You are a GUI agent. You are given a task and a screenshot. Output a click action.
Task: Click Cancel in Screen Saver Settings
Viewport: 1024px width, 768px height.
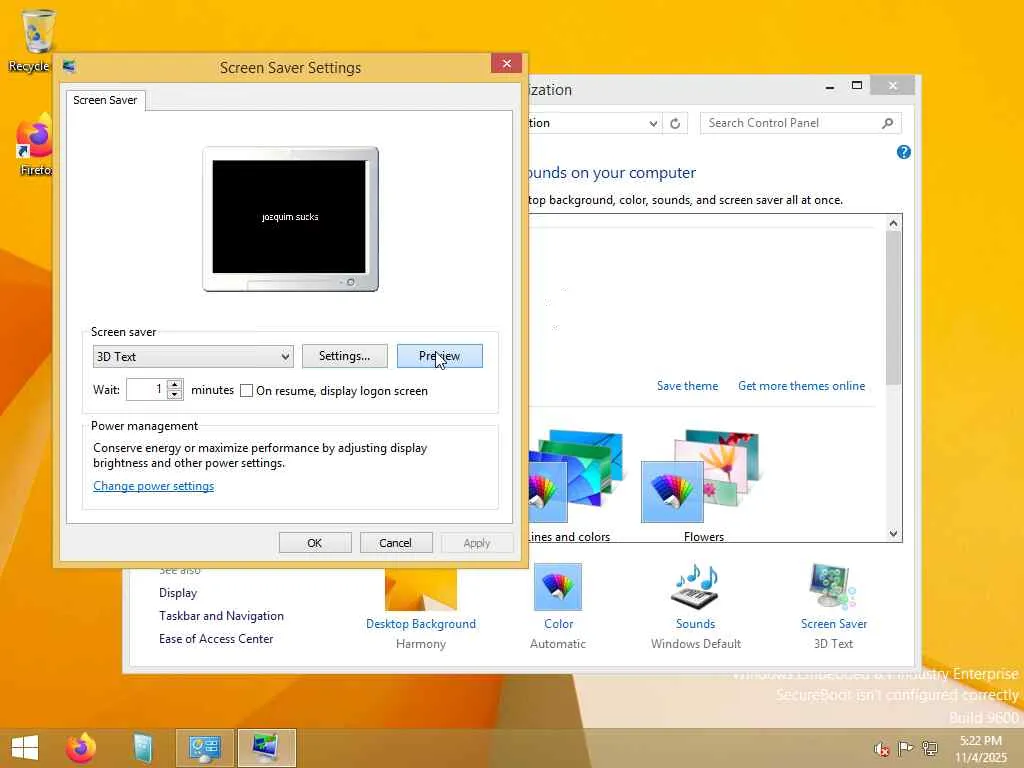(396, 543)
